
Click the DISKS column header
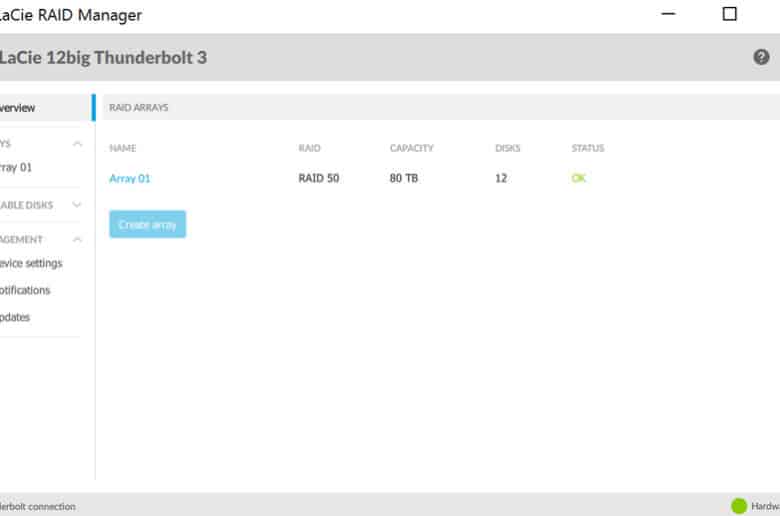(x=507, y=148)
